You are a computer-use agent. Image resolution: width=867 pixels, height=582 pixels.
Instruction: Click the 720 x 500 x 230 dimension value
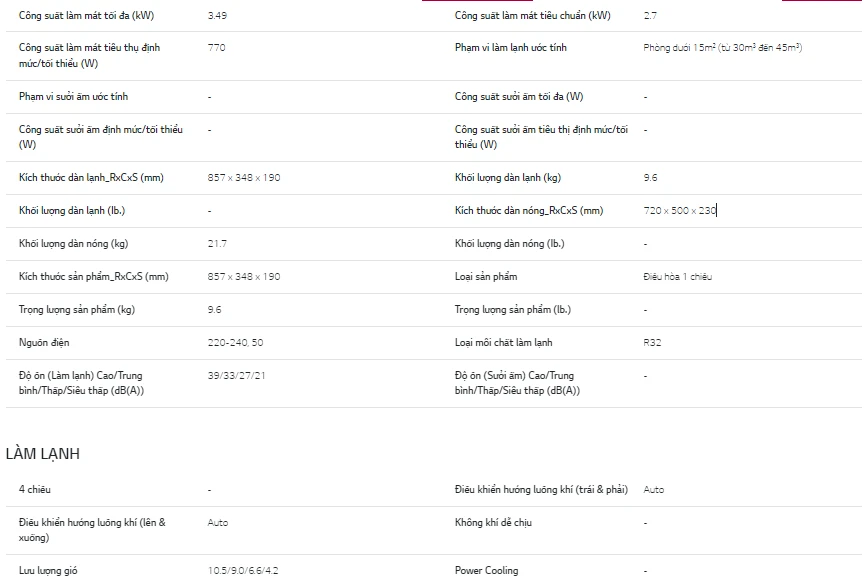[680, 211]
